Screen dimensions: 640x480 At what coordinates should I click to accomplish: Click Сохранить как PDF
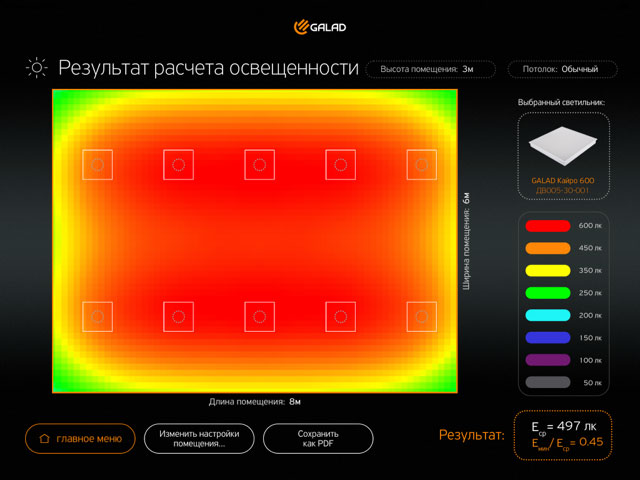pyautogui.click(x=318, y=438)
